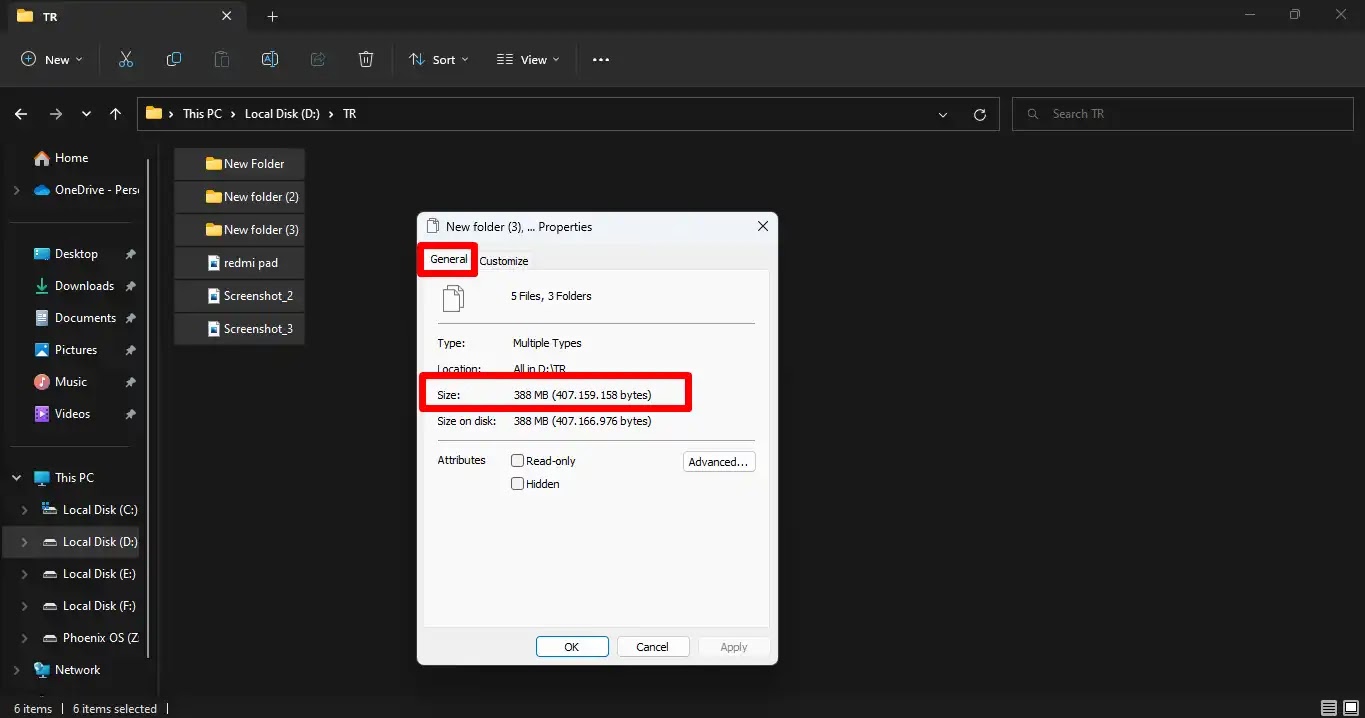Expand Local Disk (E:) tree node
This screenshot has height=718, width=1365.
click(25, 574)
